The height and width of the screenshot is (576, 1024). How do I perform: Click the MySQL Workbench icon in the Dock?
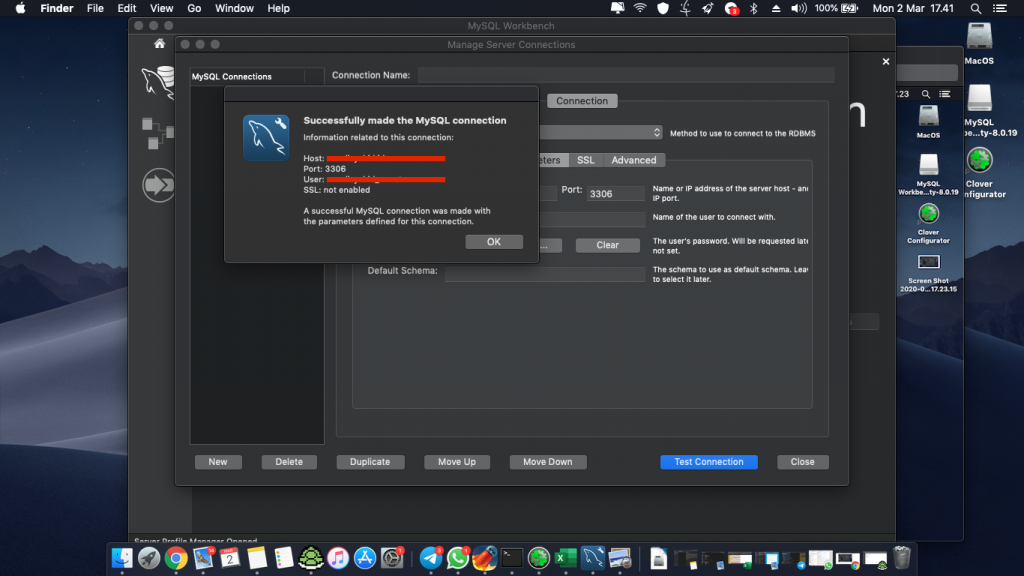point(594,559)
